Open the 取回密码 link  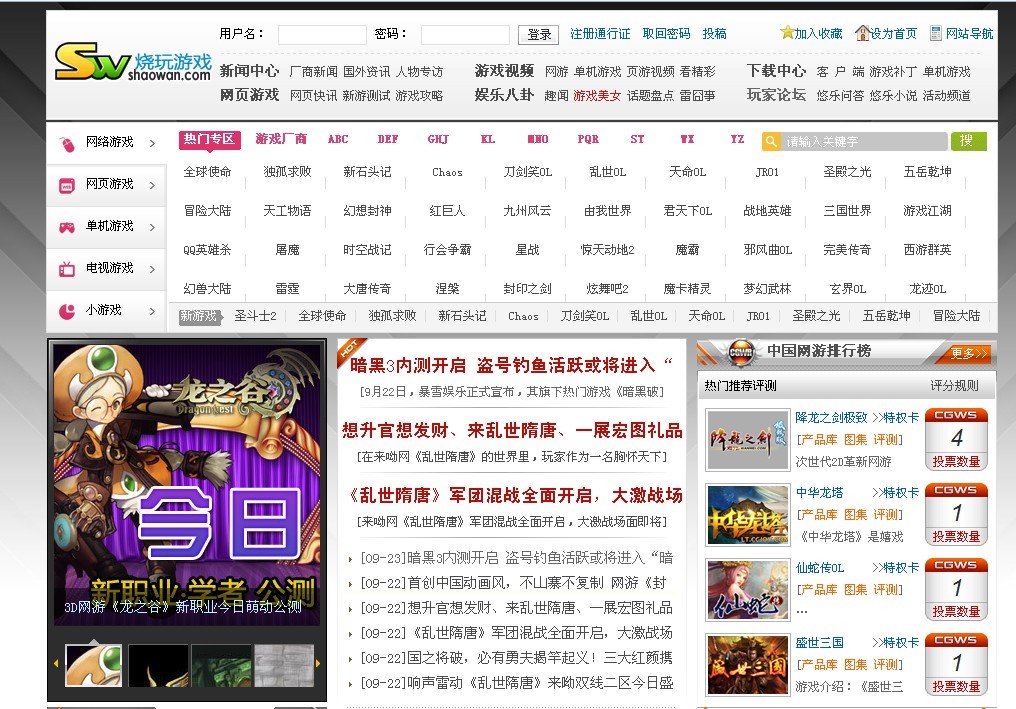[x=666, y=34]
